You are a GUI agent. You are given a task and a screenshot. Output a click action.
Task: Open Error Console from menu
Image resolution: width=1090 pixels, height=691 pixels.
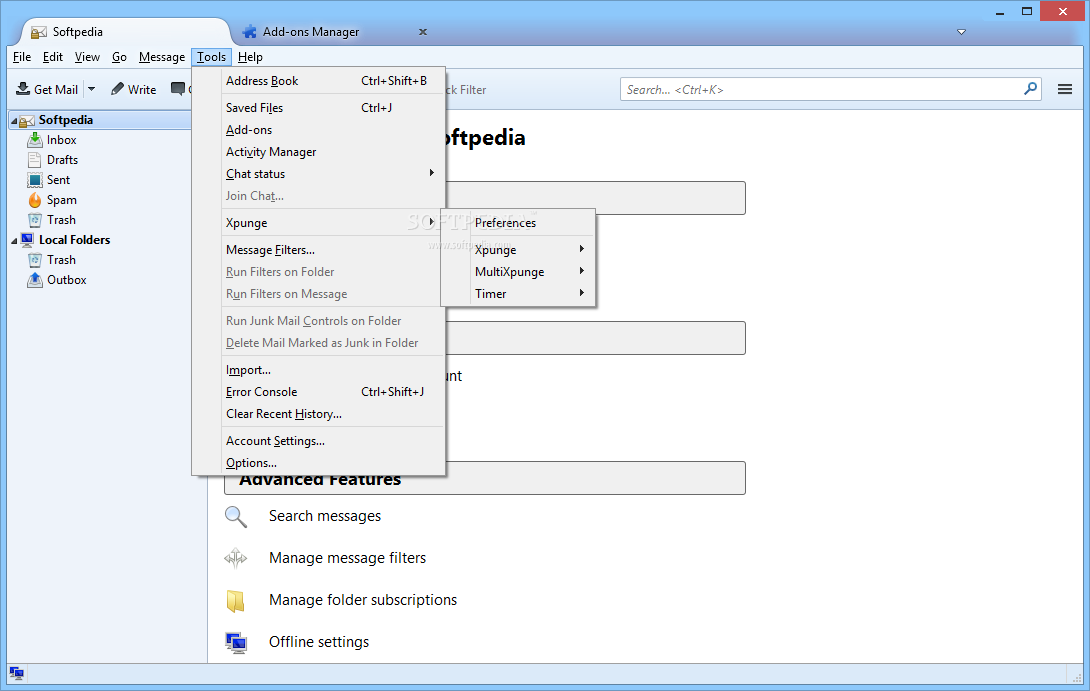pos(318,392)
